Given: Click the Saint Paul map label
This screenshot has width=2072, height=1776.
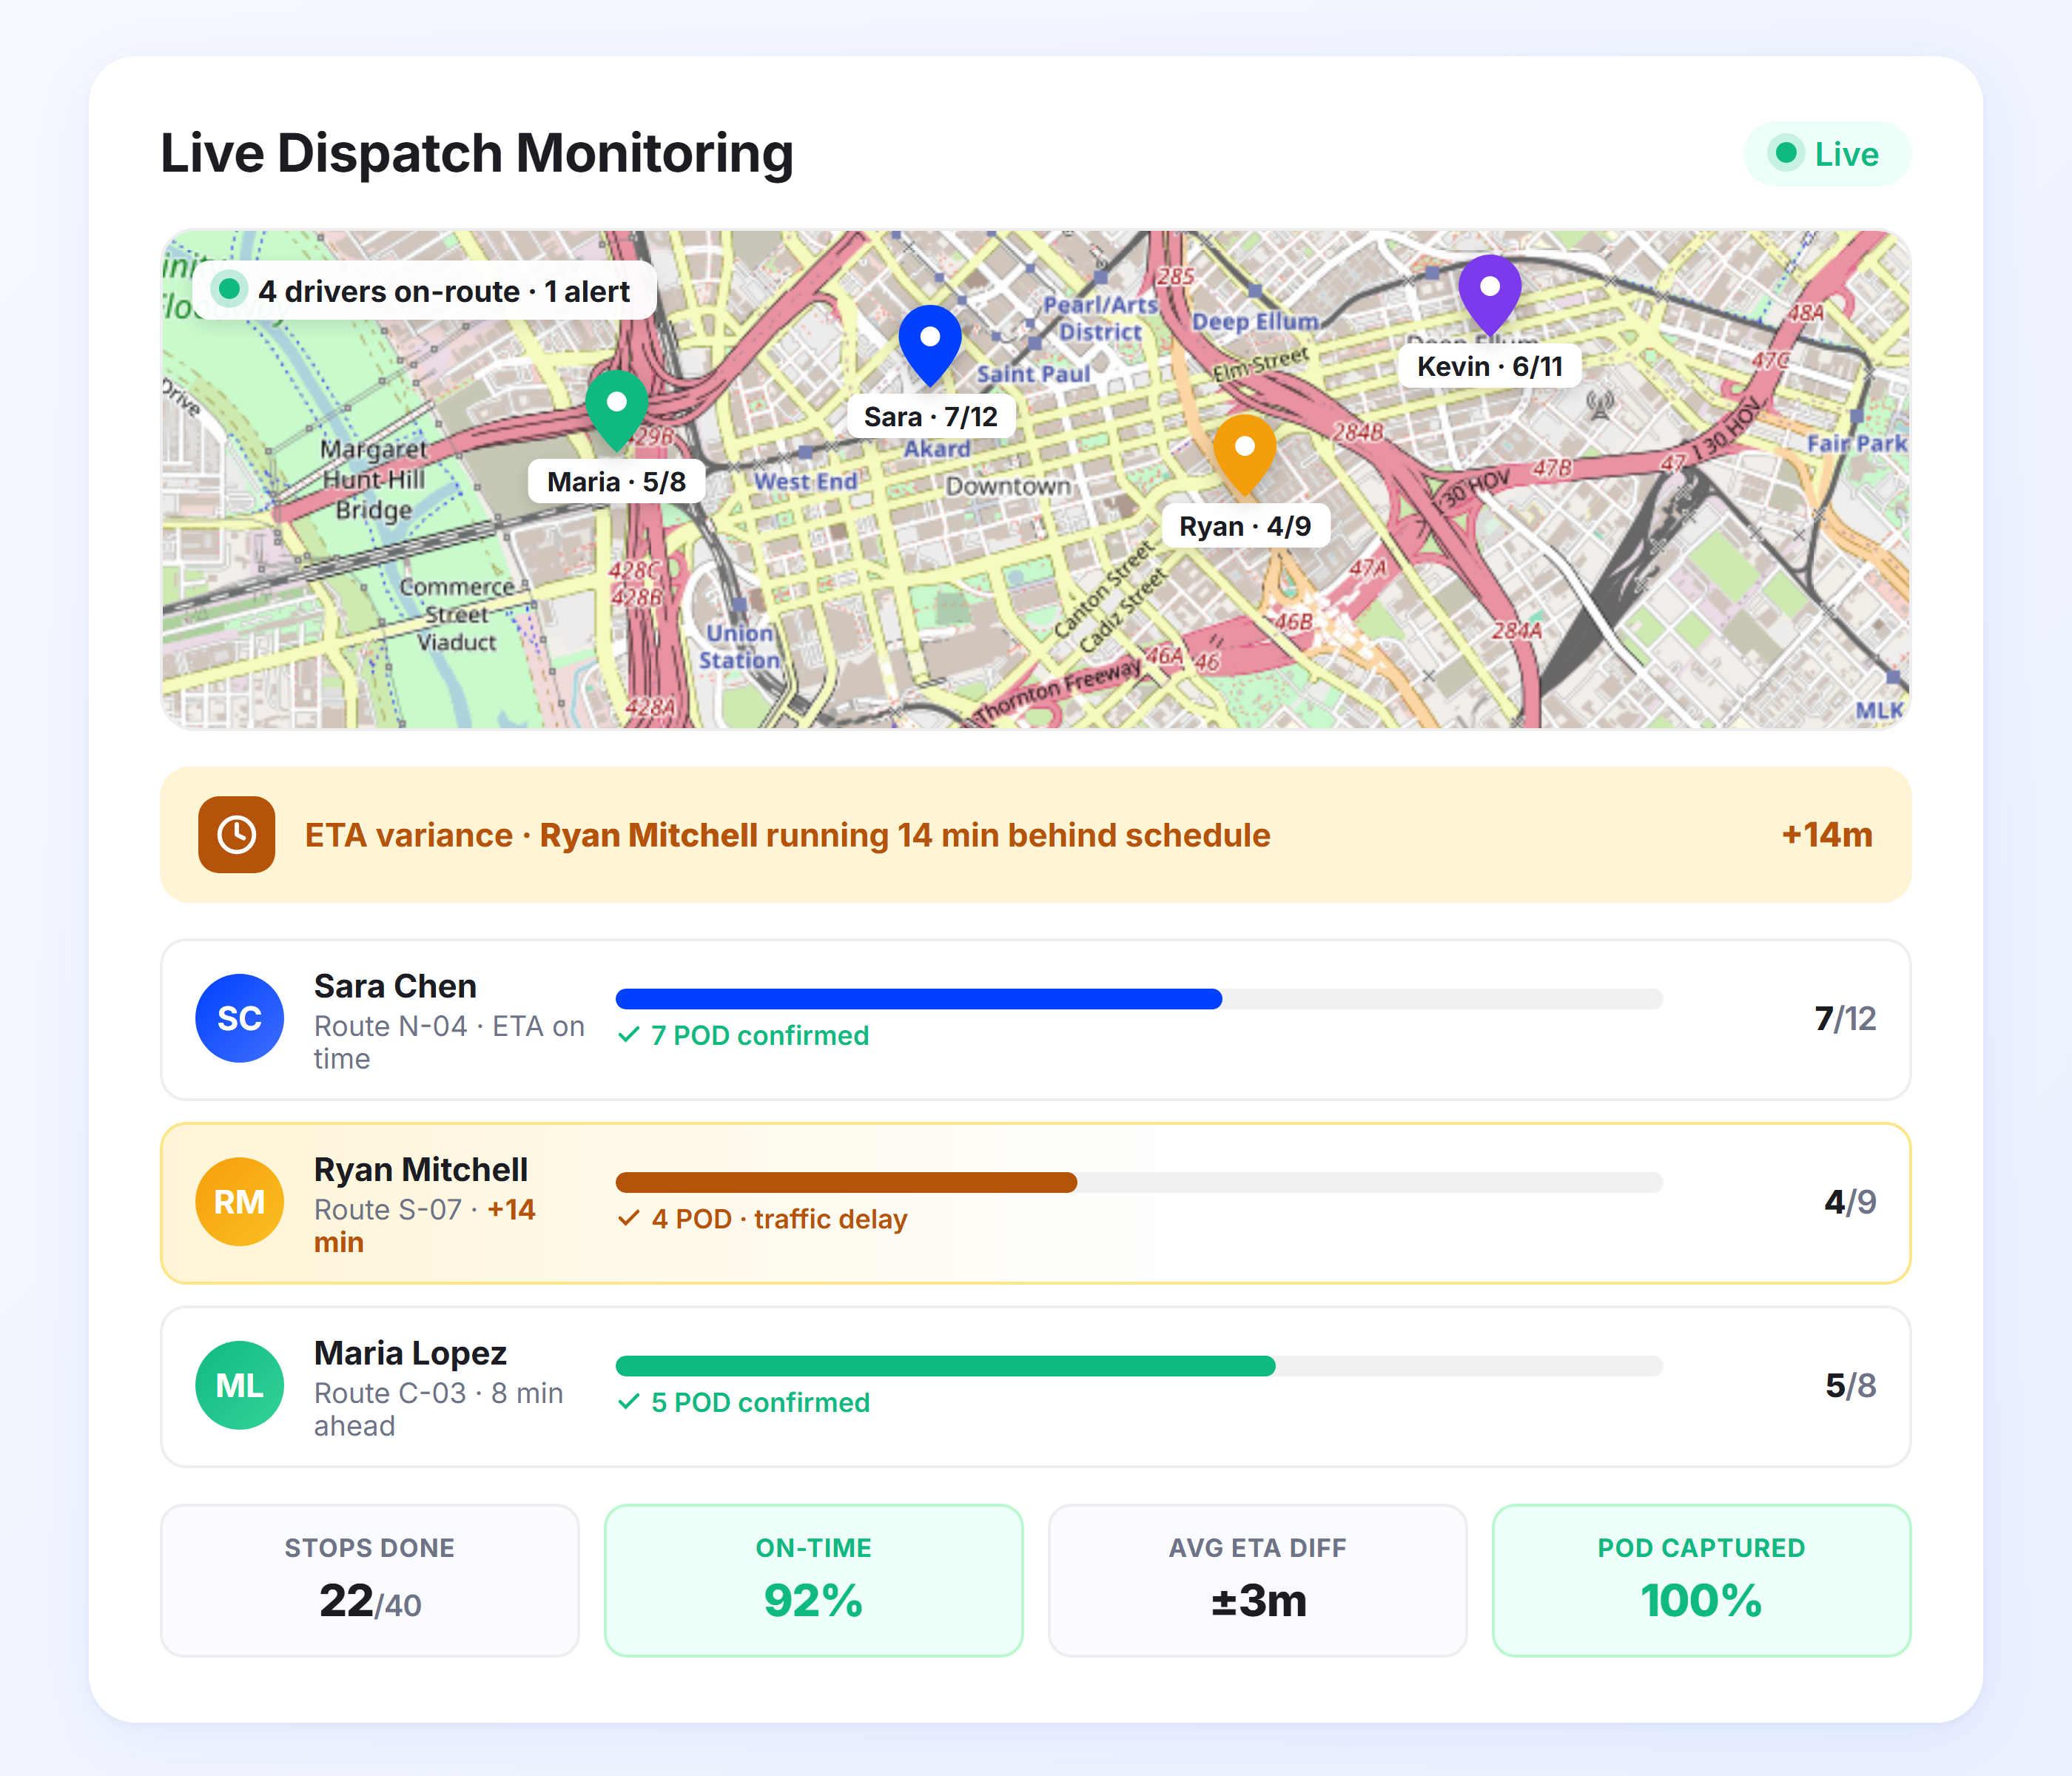Looking at the screenshot, I should tap(1033, 374).
